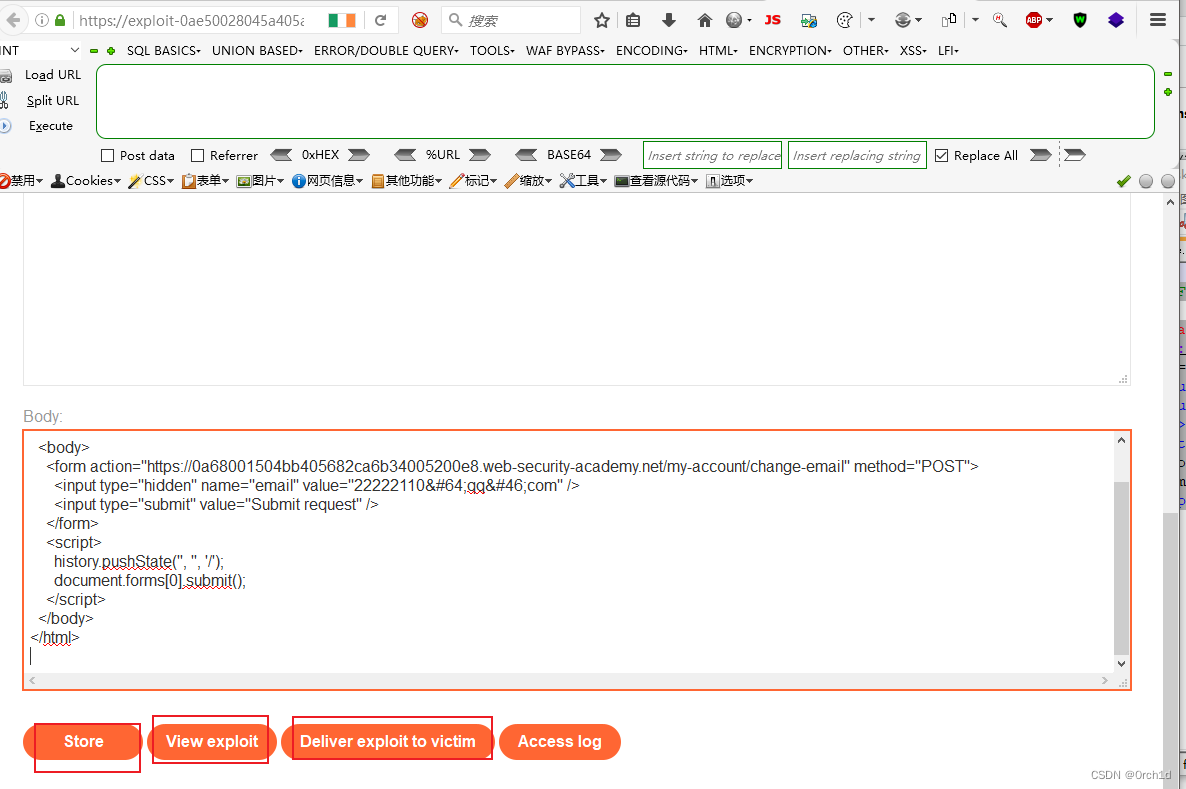The image size is (1186, 789).
Task: Expand the ENCODING menu
Action: 652,51
